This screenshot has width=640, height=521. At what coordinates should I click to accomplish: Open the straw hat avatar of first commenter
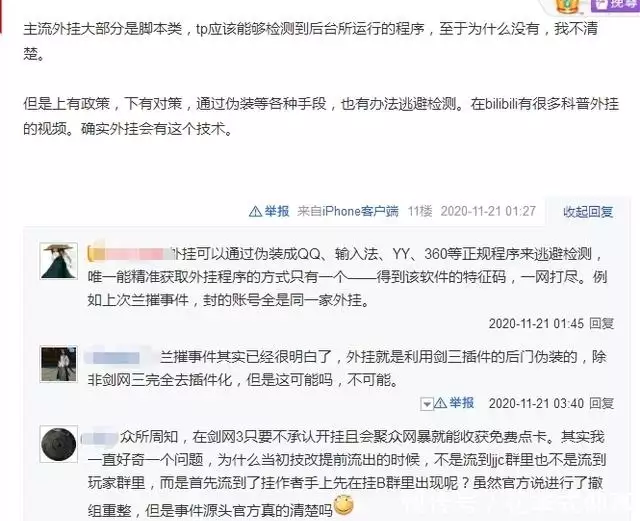click(x=59, y=261)
